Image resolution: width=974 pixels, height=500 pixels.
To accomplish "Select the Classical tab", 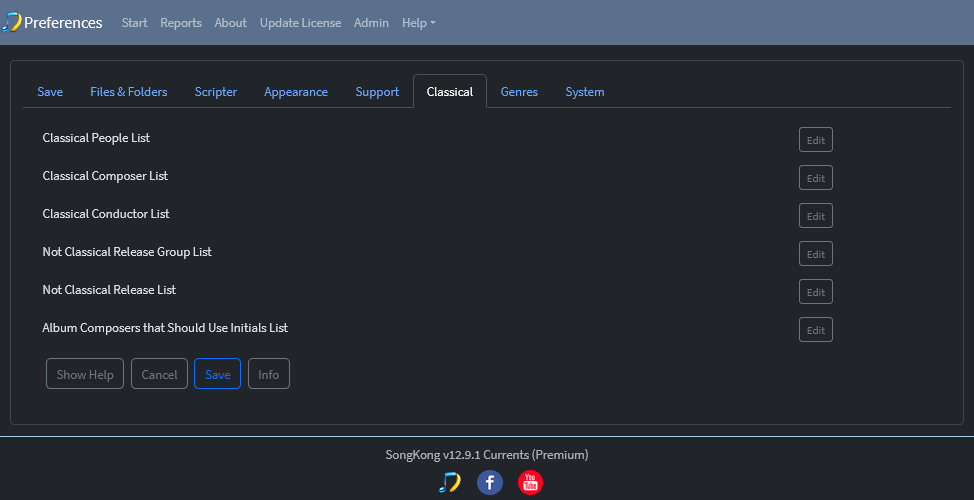I will 450,91.
